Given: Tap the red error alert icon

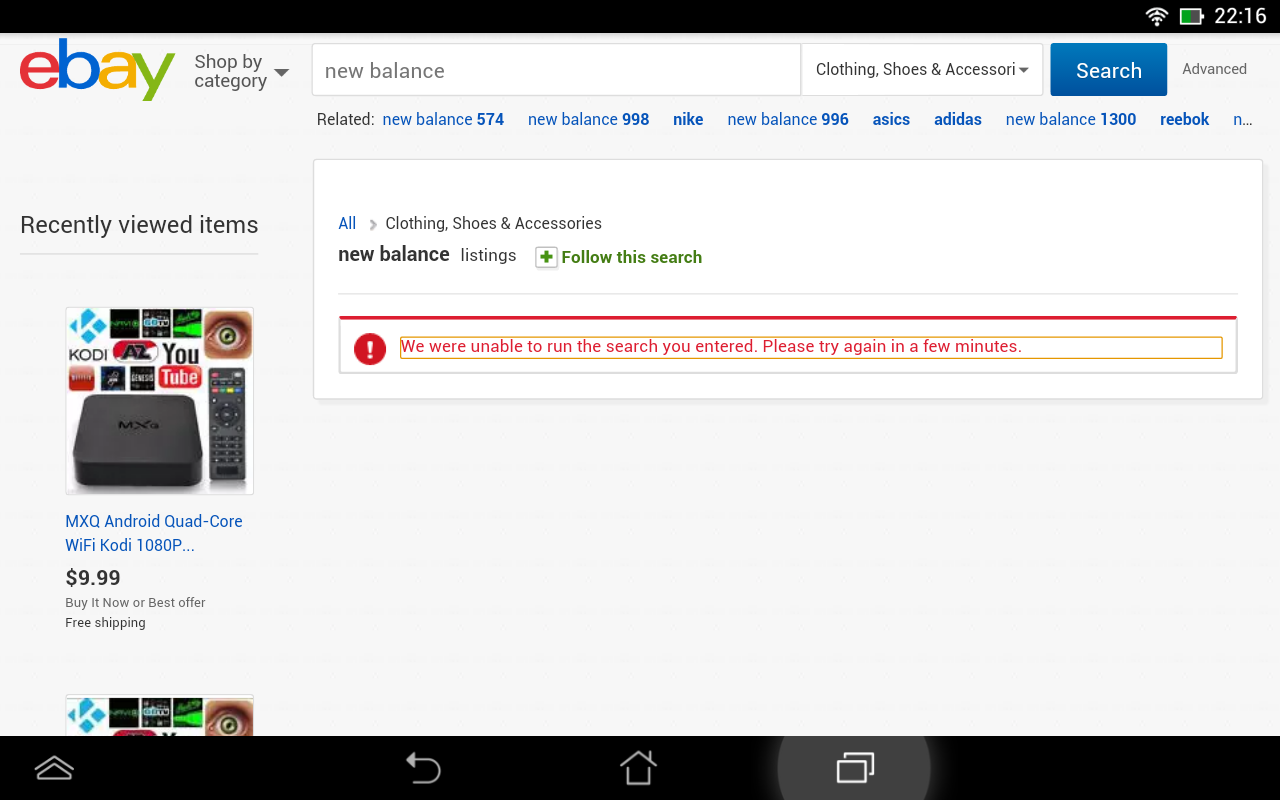Looking at the screenshot, I should click(370, 348).
